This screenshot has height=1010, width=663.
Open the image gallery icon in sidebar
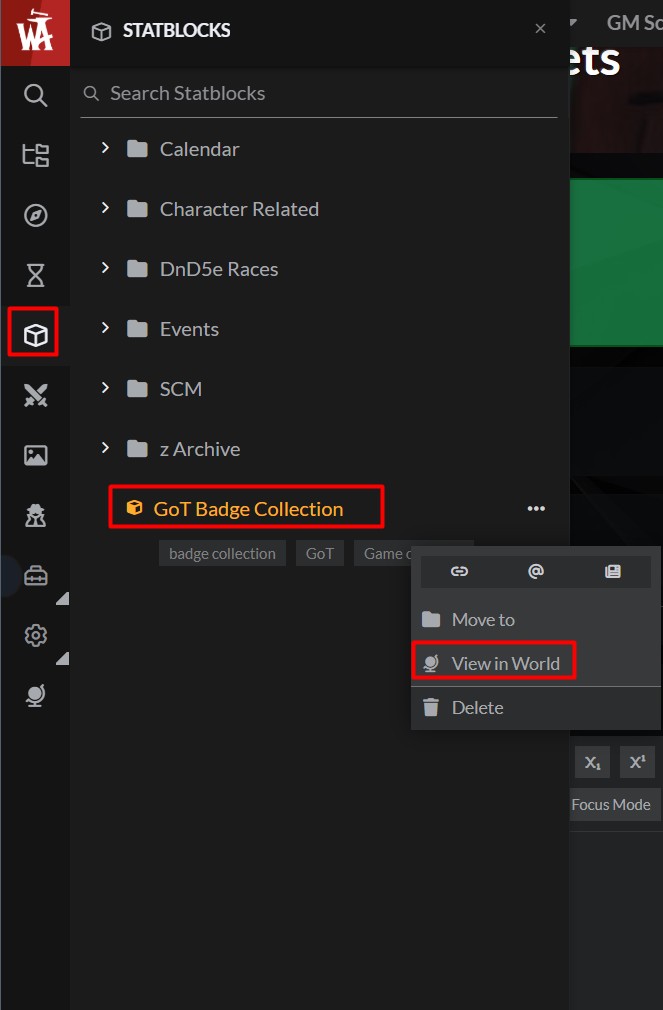click(x=36, y=455)
